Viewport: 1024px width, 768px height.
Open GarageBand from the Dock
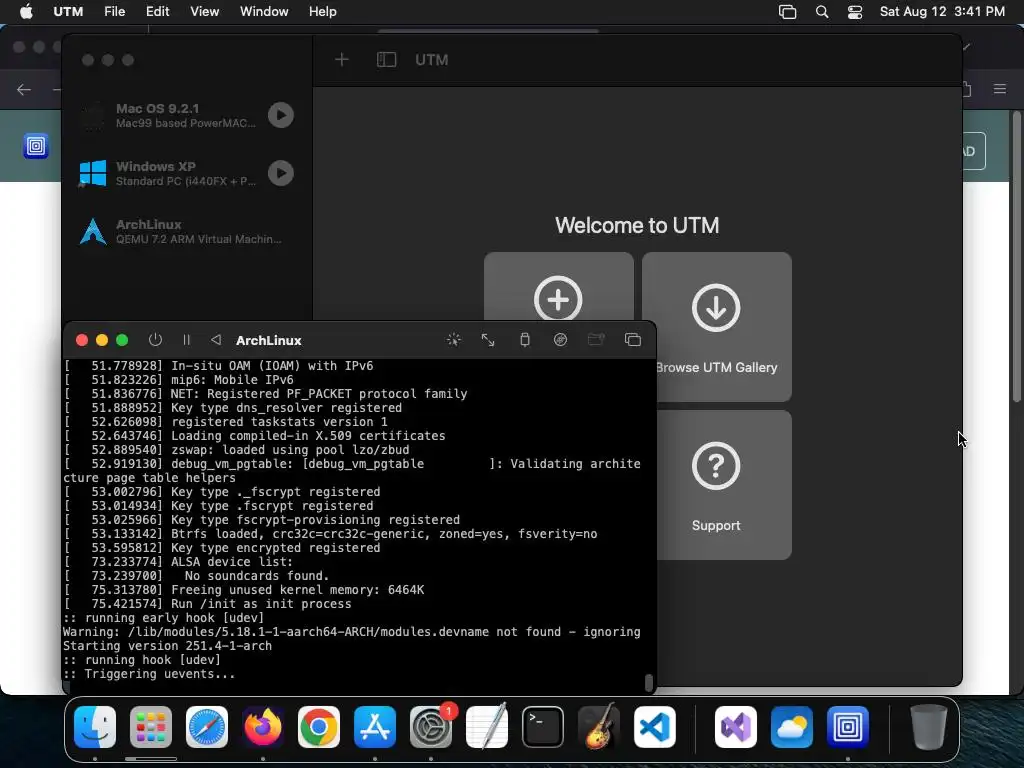point(599,727)
